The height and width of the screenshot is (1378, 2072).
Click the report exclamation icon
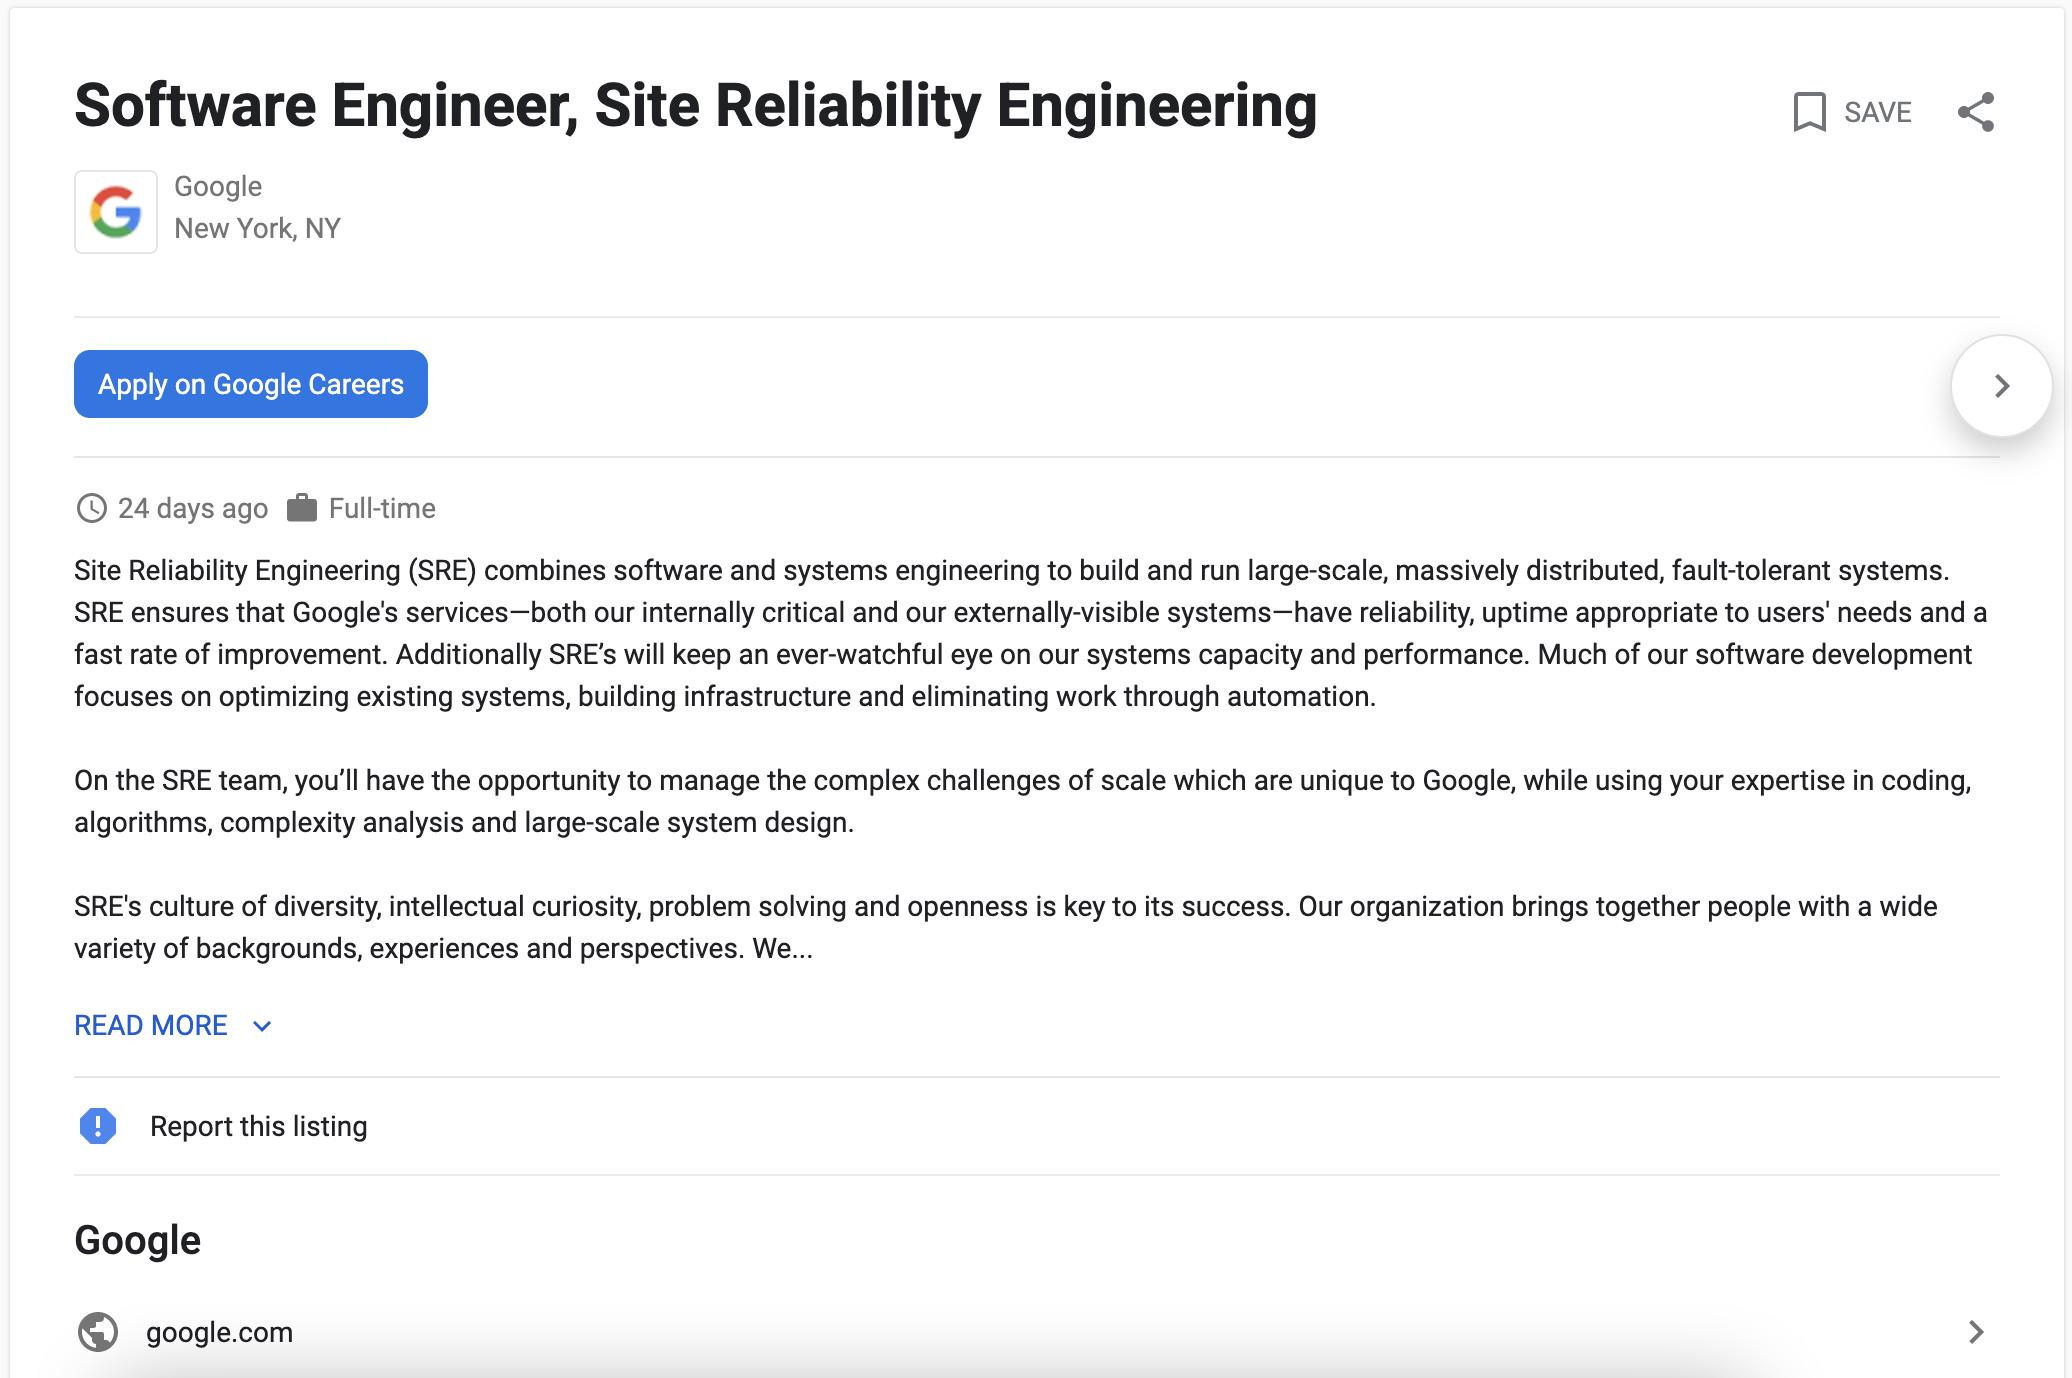click(x=97, y=1126)
